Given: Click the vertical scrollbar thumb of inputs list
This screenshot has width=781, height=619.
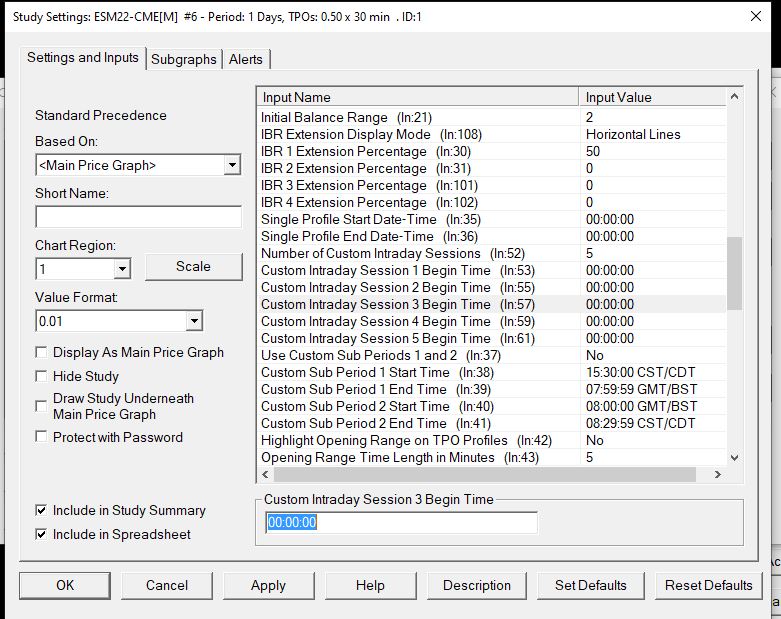Looking at the screenshot, I should click(x=734, y=273).
